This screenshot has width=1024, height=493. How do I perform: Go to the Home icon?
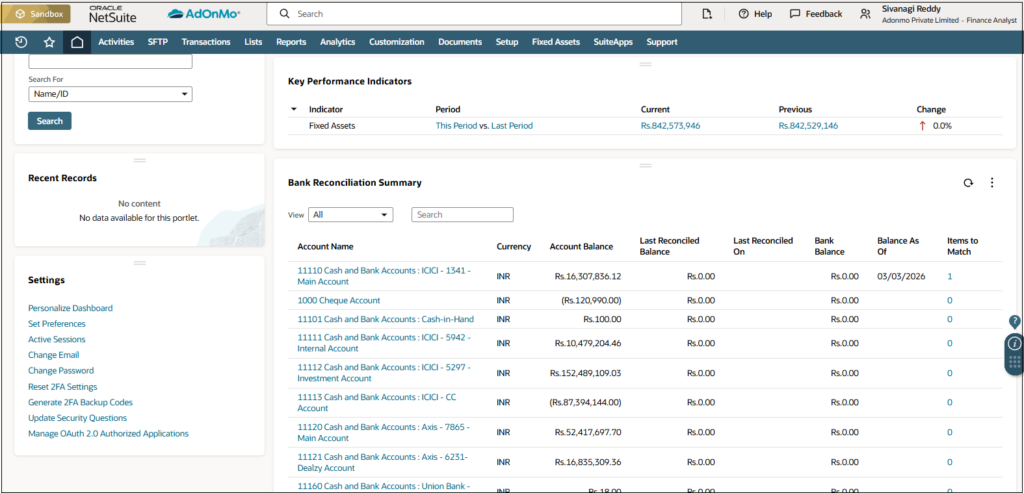[x=77, y=42]
